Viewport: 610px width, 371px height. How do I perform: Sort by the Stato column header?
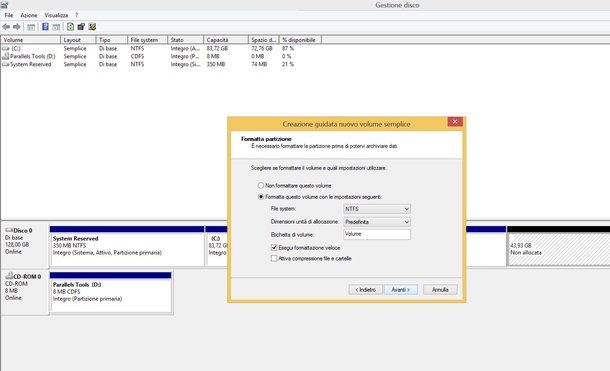pos(186,40)
